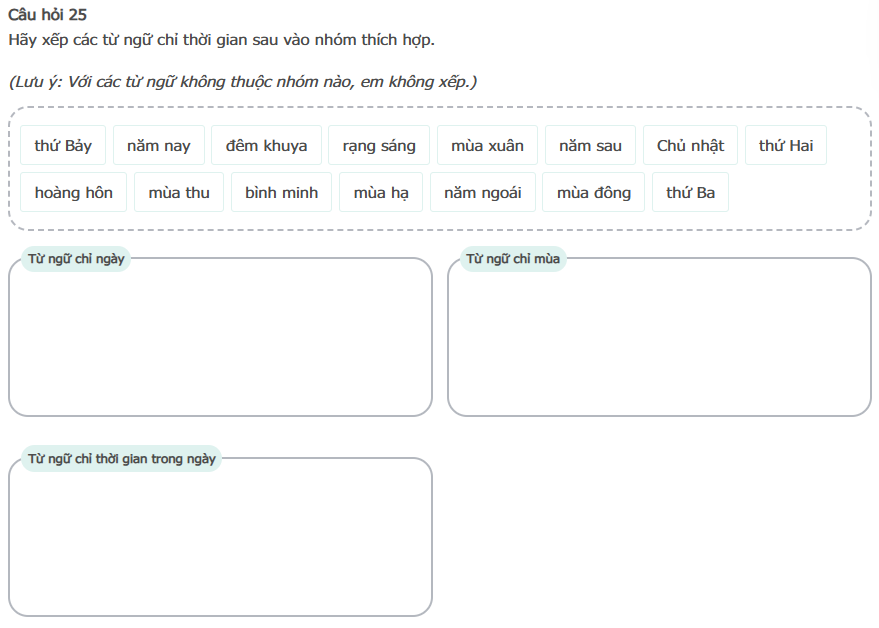Click the "mùa thu" word chip
The height and width of the screenshot is (628, 879).
click(x=179, y=193)
